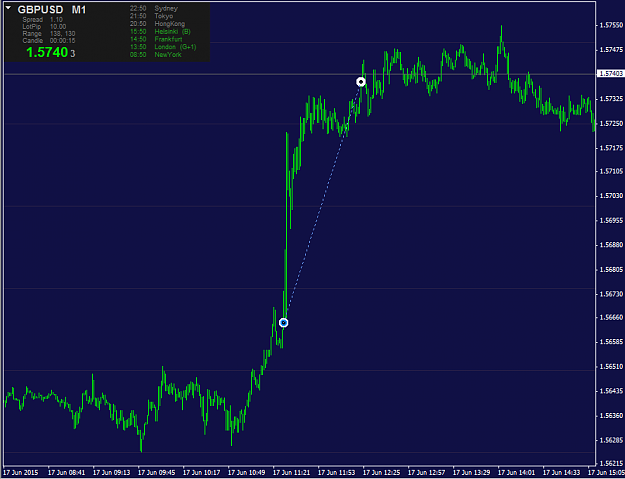Image resolution: width=625 pixels, height=479 pixels.
Task: Select the white end marker of the trendline
Action: tap(361, 82)
